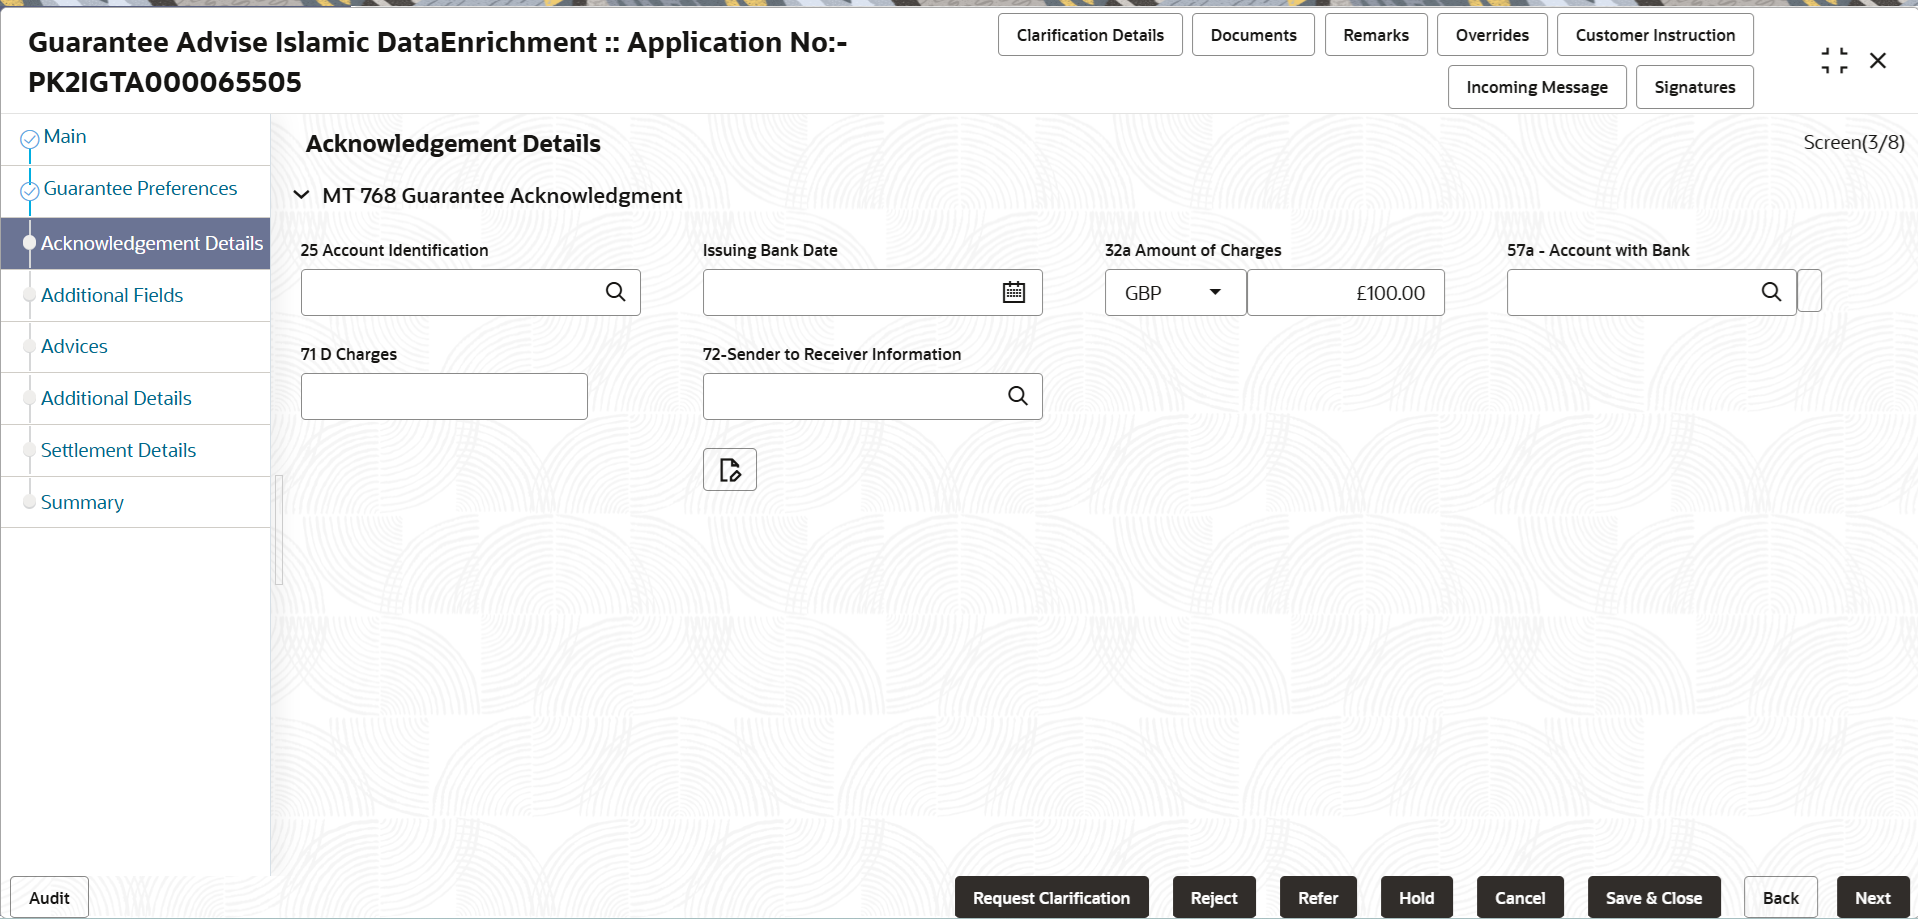Collapse the MT 768 Guarantee Acknowledgment section
1920x919 pixels.
click(301, 195)
